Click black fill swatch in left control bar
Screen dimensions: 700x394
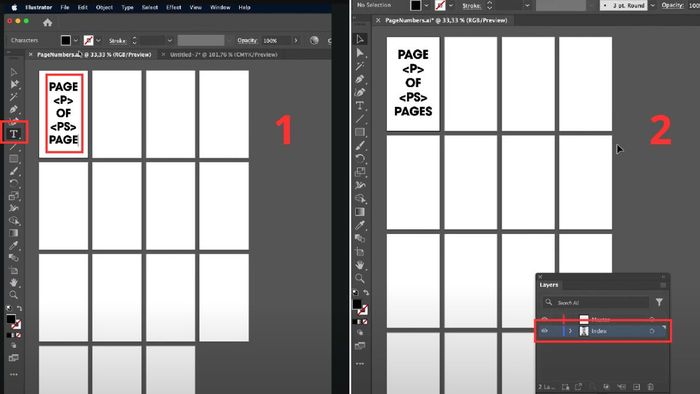coord(66,41)
